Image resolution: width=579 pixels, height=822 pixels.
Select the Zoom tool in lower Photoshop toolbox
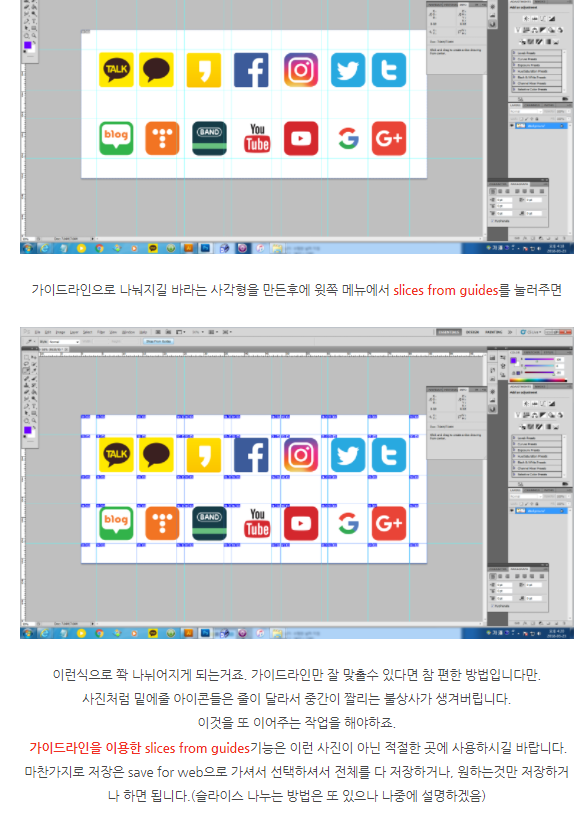pyautogui.click(x=34, y=420)
